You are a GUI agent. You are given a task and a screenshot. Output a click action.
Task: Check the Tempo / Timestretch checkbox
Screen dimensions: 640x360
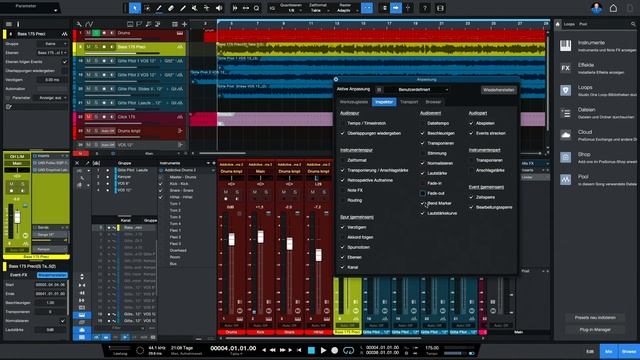[343, 123]
